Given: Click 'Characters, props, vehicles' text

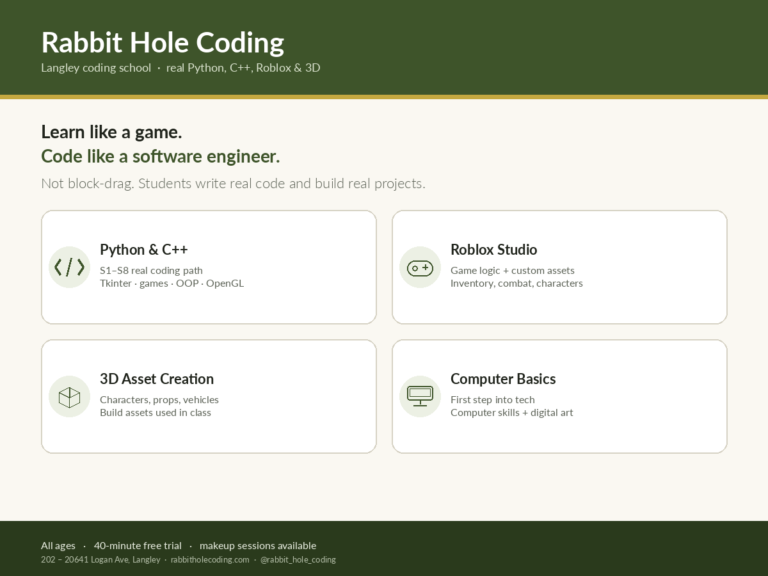Looking at the screenshot, I should click(159, 400).
